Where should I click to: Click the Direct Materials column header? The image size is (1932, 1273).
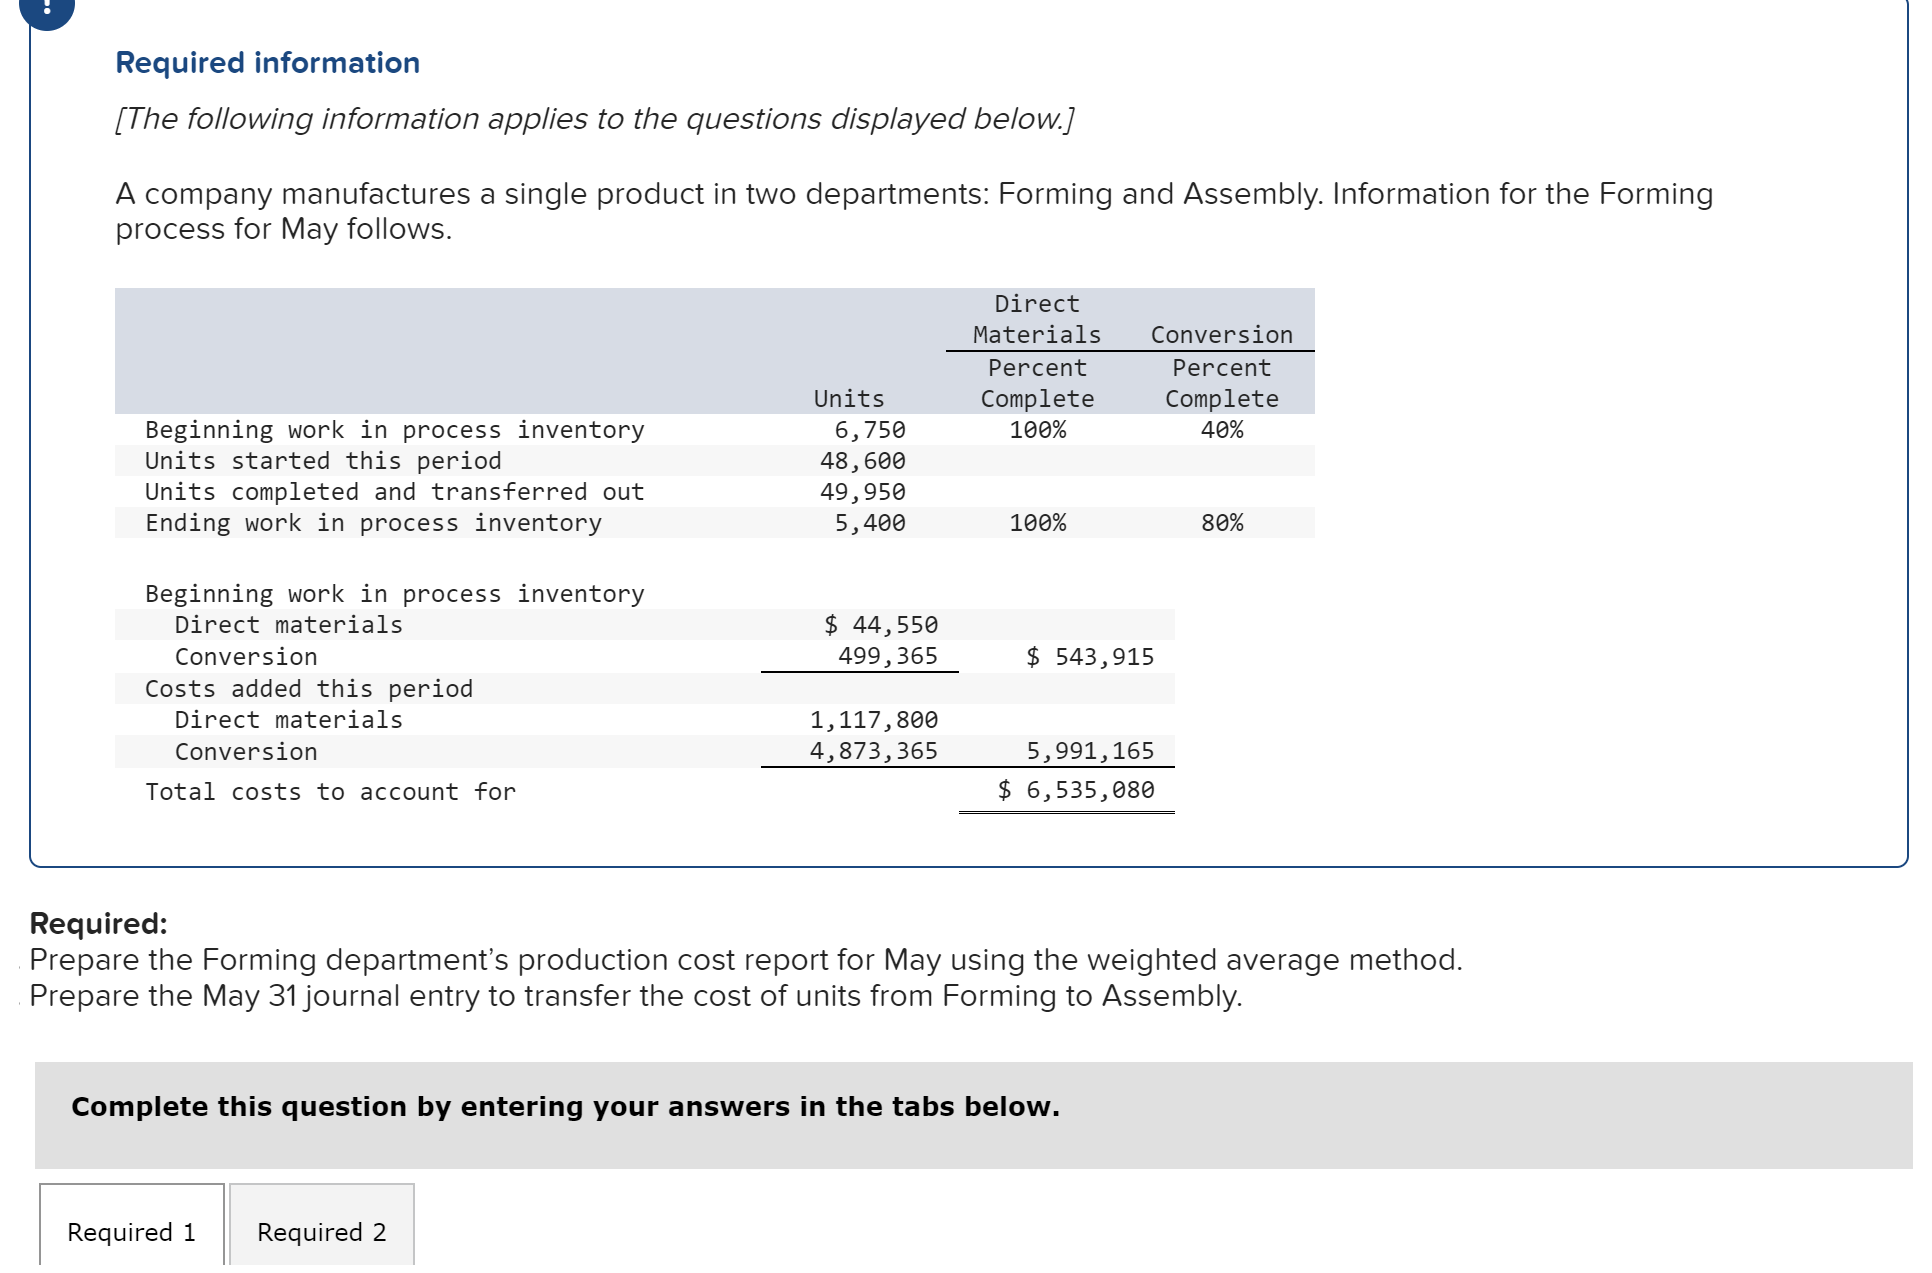tap(1034, 320)
